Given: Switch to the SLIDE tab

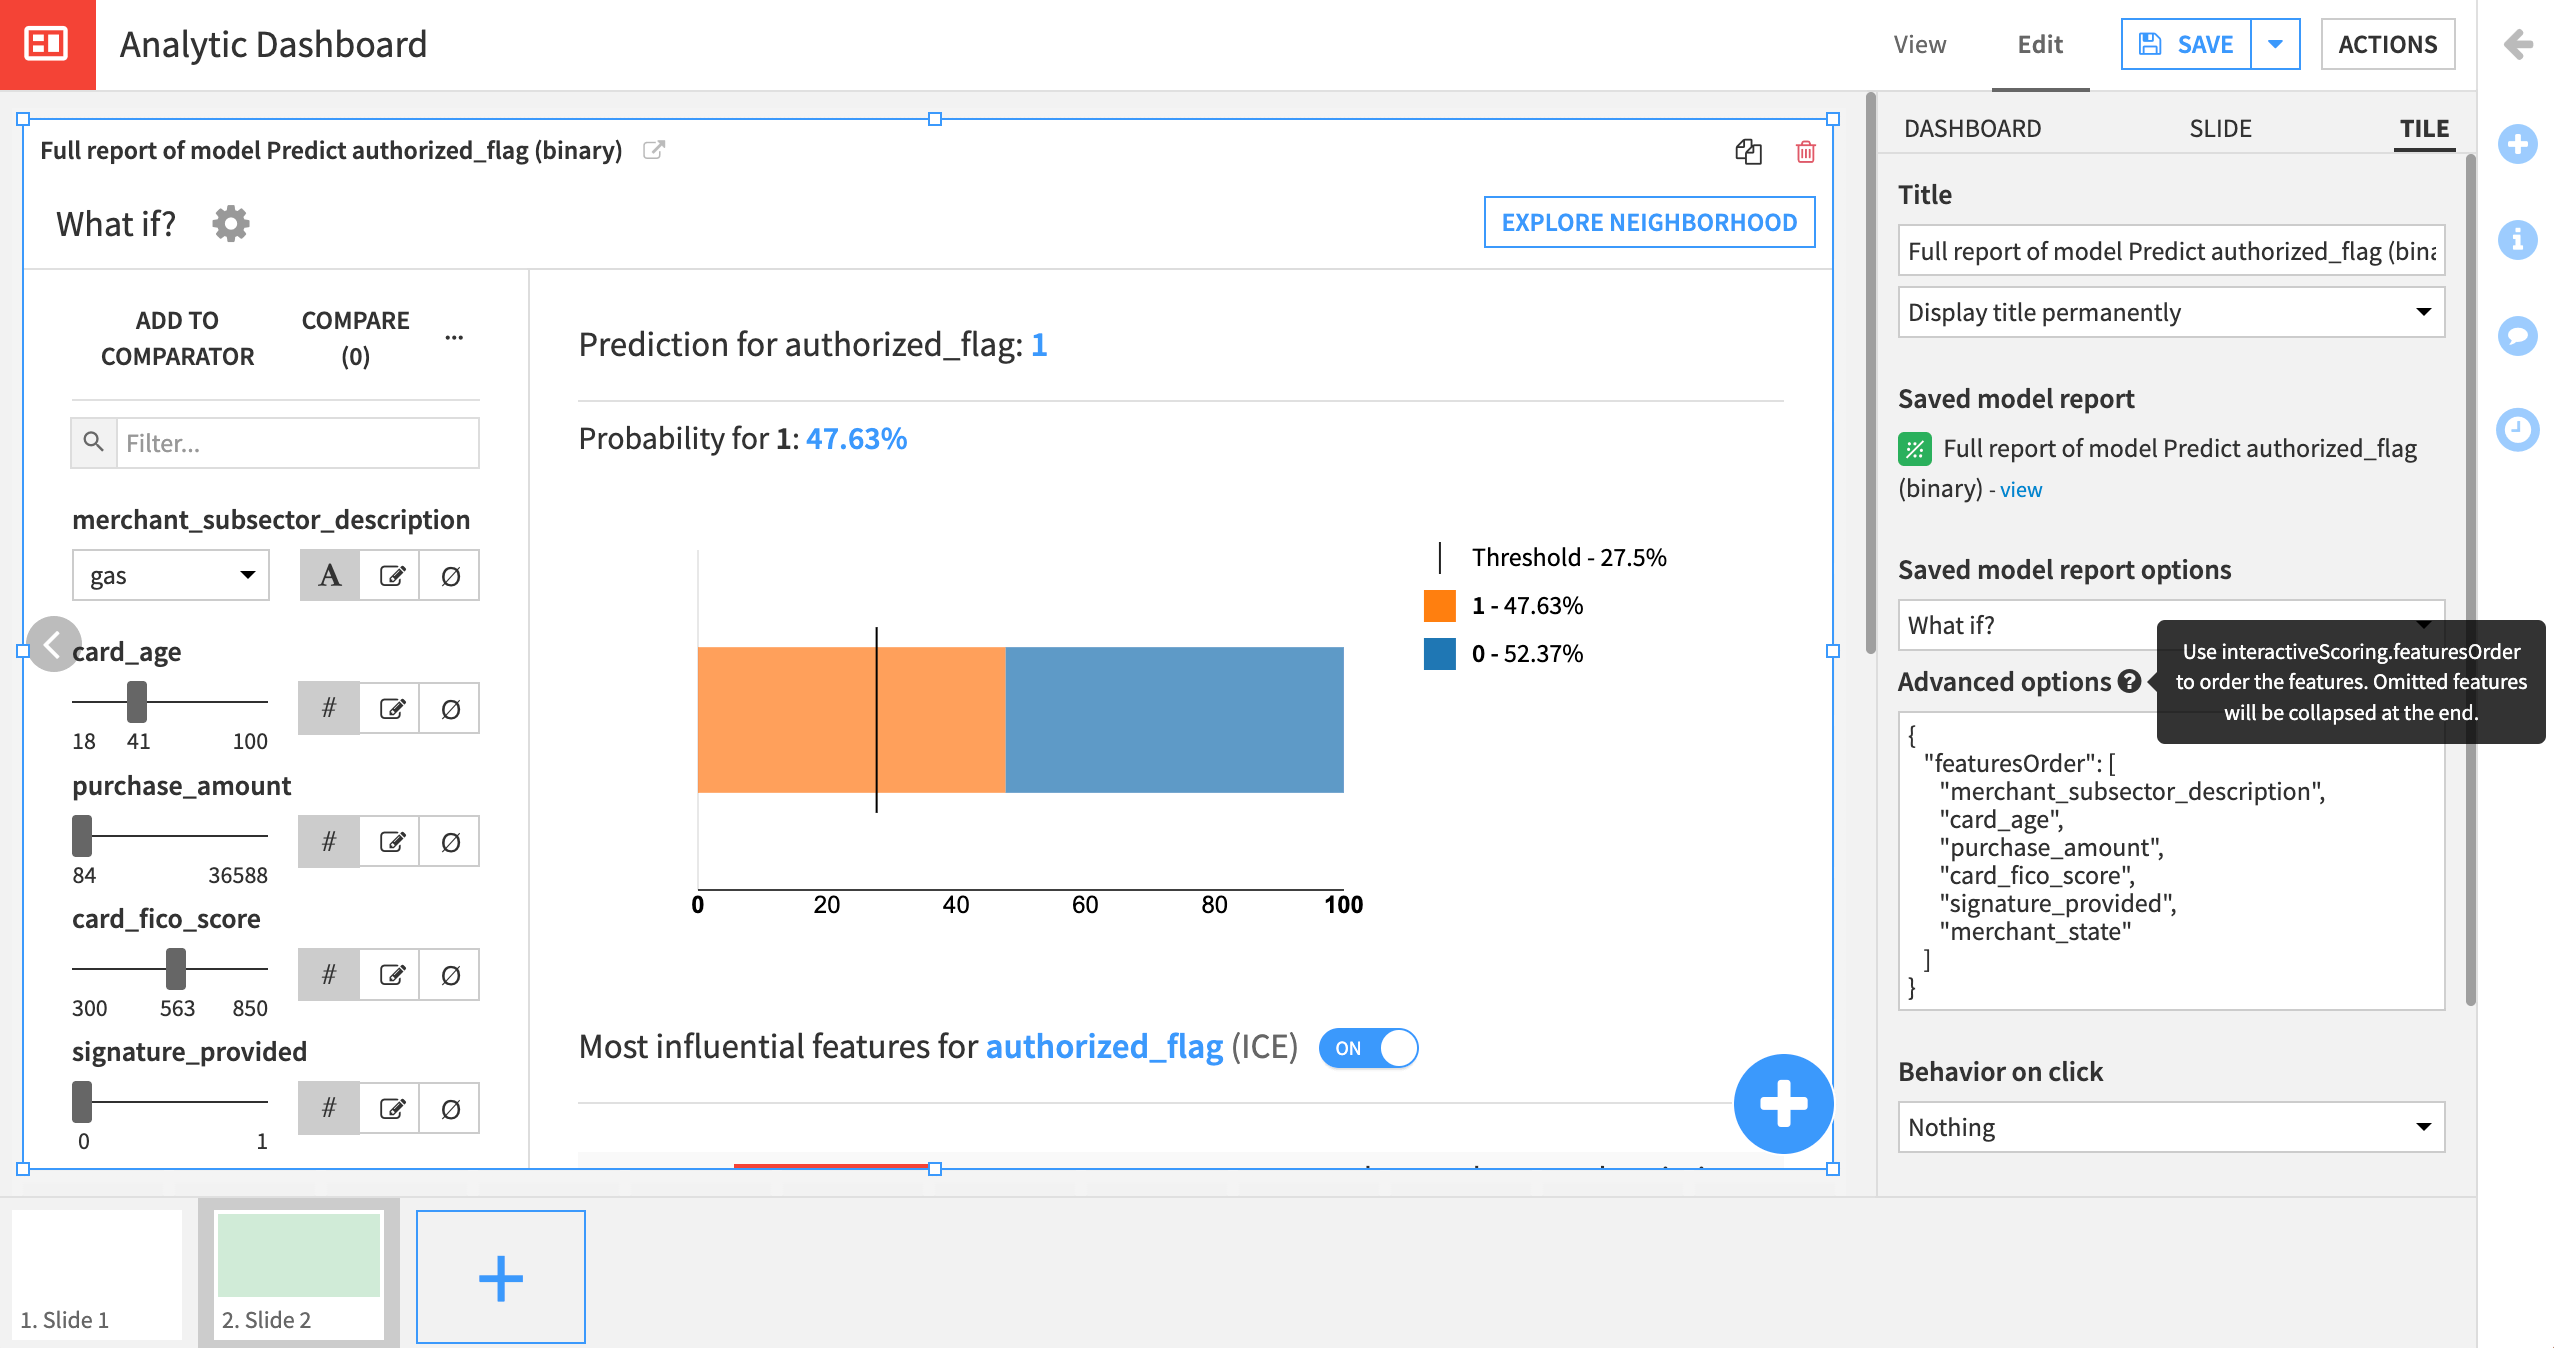Looking at the screenshot, I should [2220, 129].
